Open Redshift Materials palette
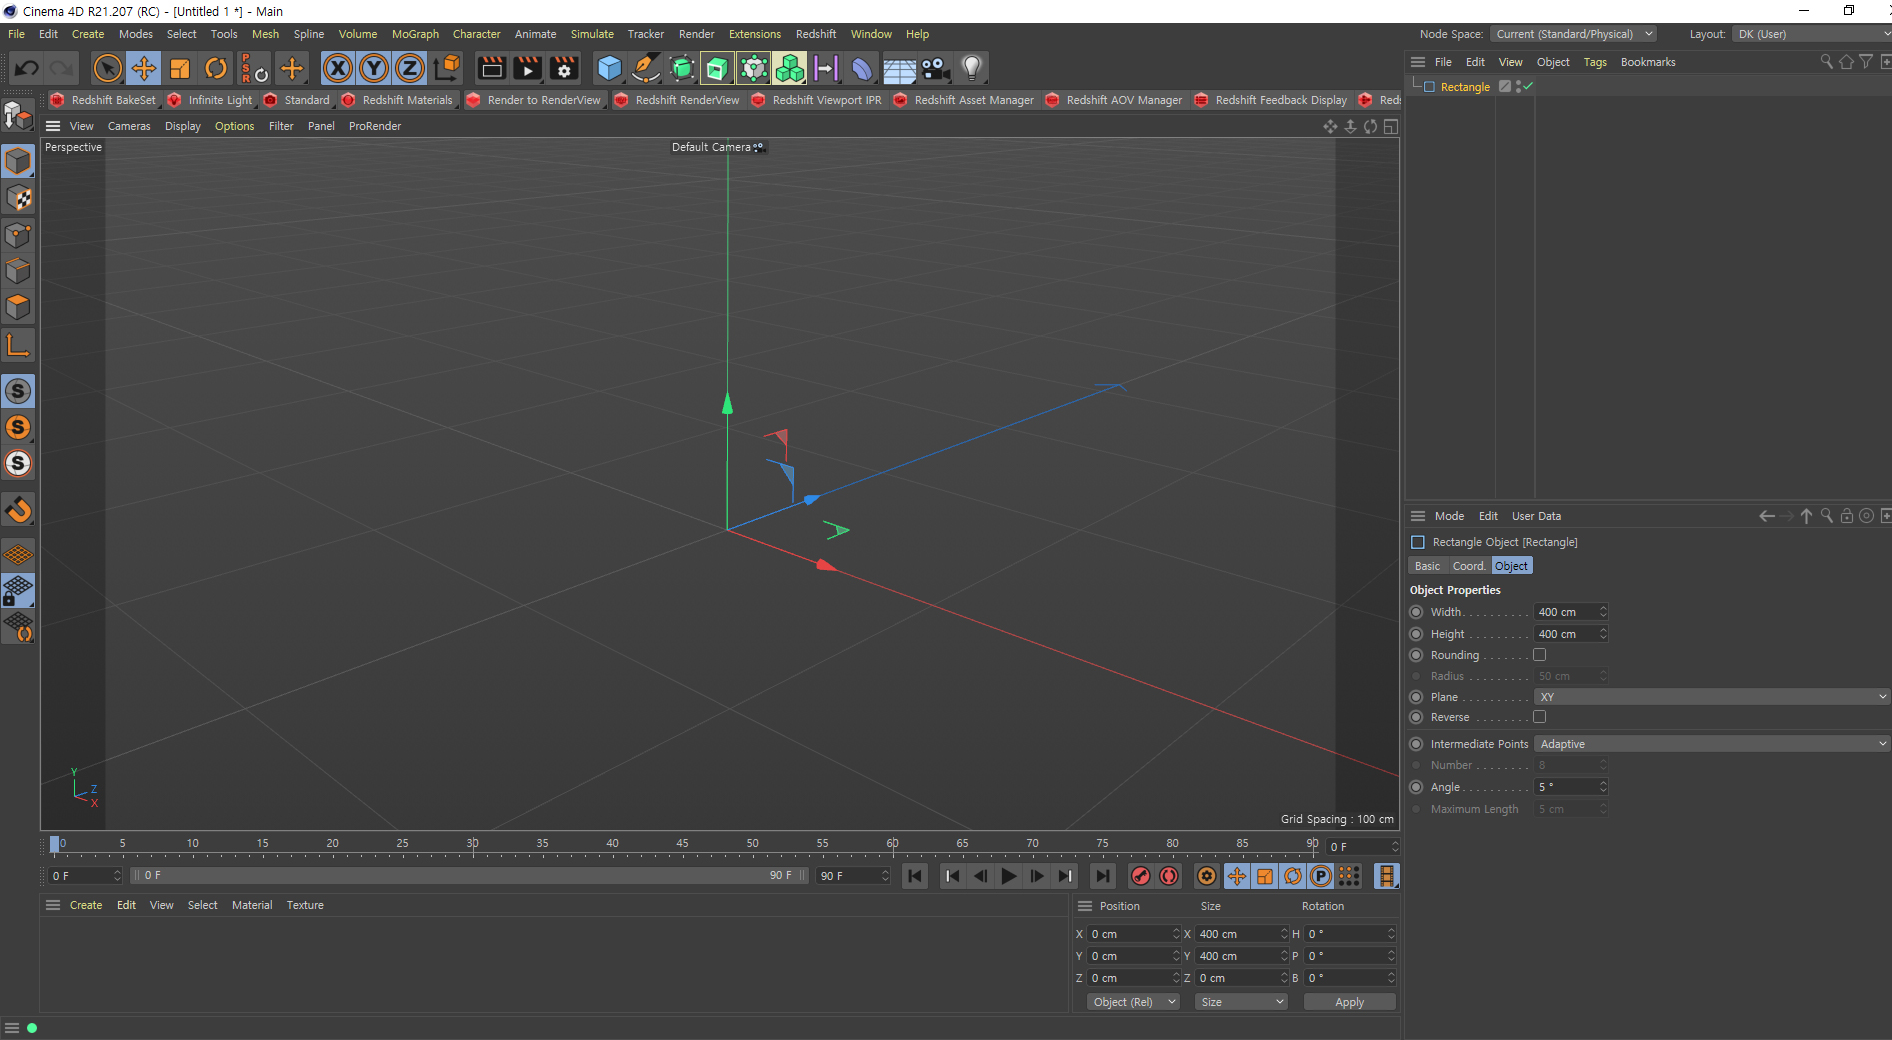The height and width of the screenshot is (1040, 1892). [x=398, y=100]
